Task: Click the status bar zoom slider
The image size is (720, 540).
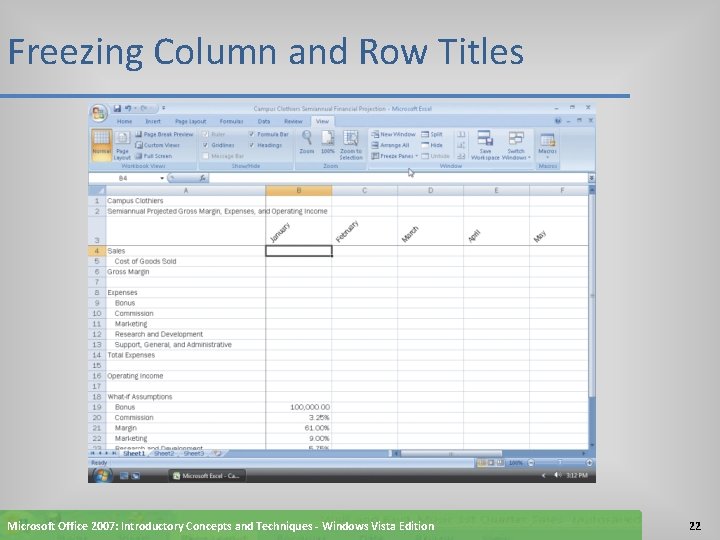Action: point(560,463)
